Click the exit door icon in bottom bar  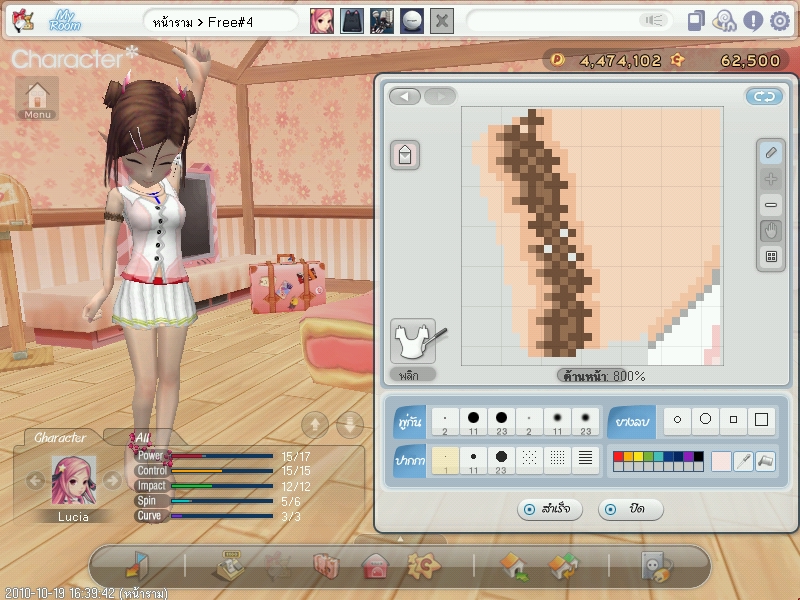(137, 565)
